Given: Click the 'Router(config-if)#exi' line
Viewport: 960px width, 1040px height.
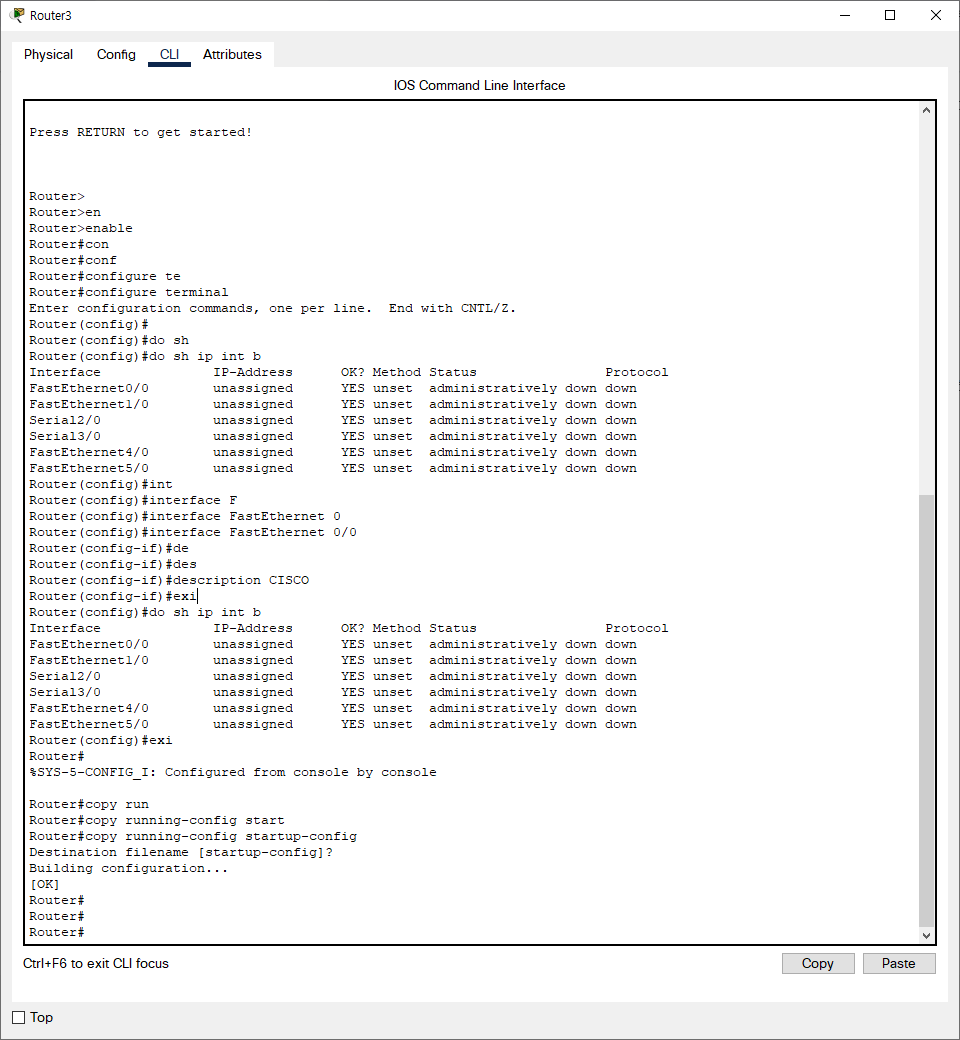Looking at the screenshot, I should (113, 596).
